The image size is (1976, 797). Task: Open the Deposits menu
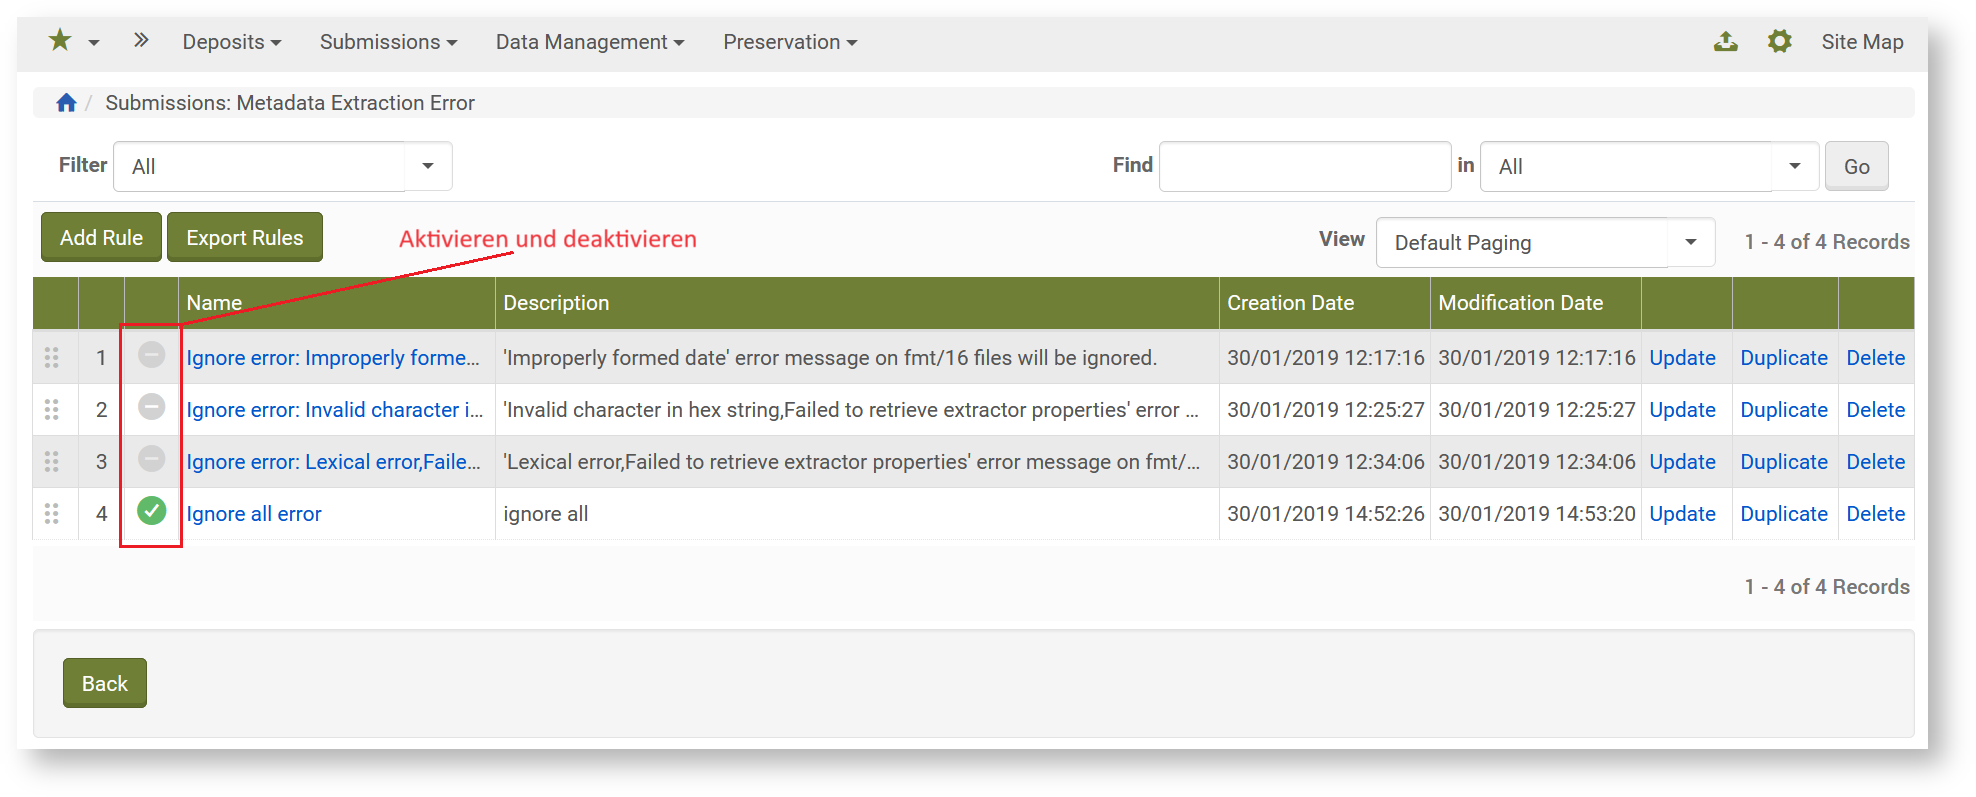231,42
